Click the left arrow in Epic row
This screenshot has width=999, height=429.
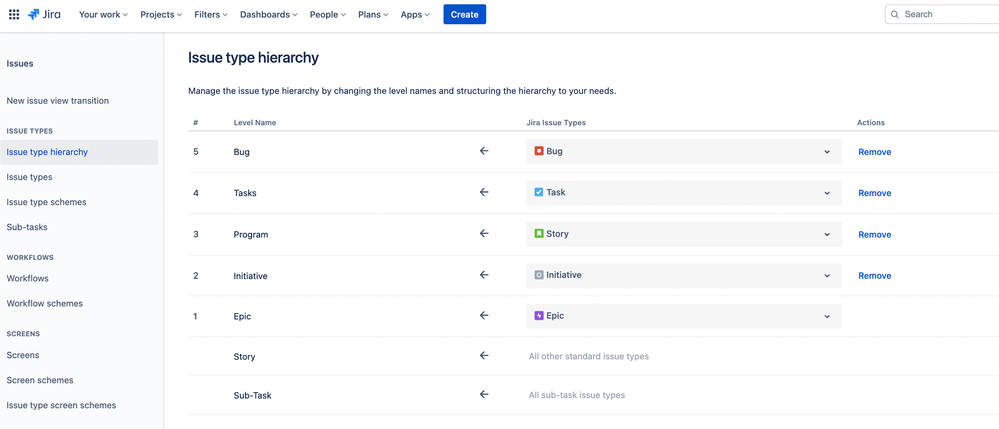(x=484, y=315)
